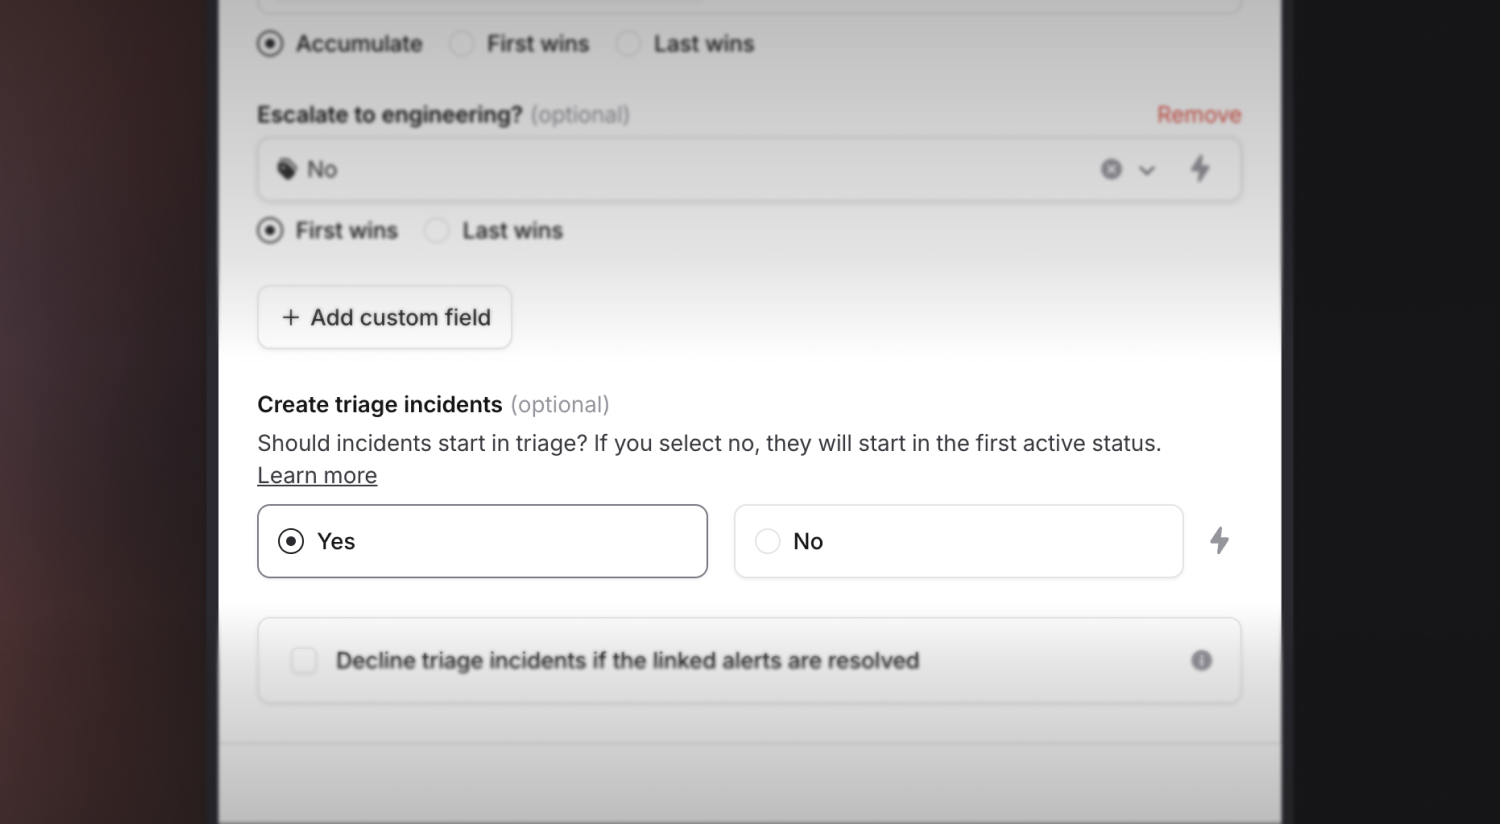Click the tag icon next to No value
Screen dimensions: 1500x824
(x=287, y=169)
